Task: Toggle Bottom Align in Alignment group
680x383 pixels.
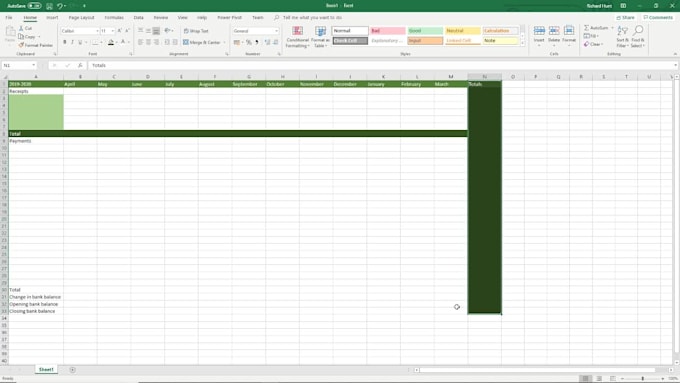Action: [x=156, y=31]
